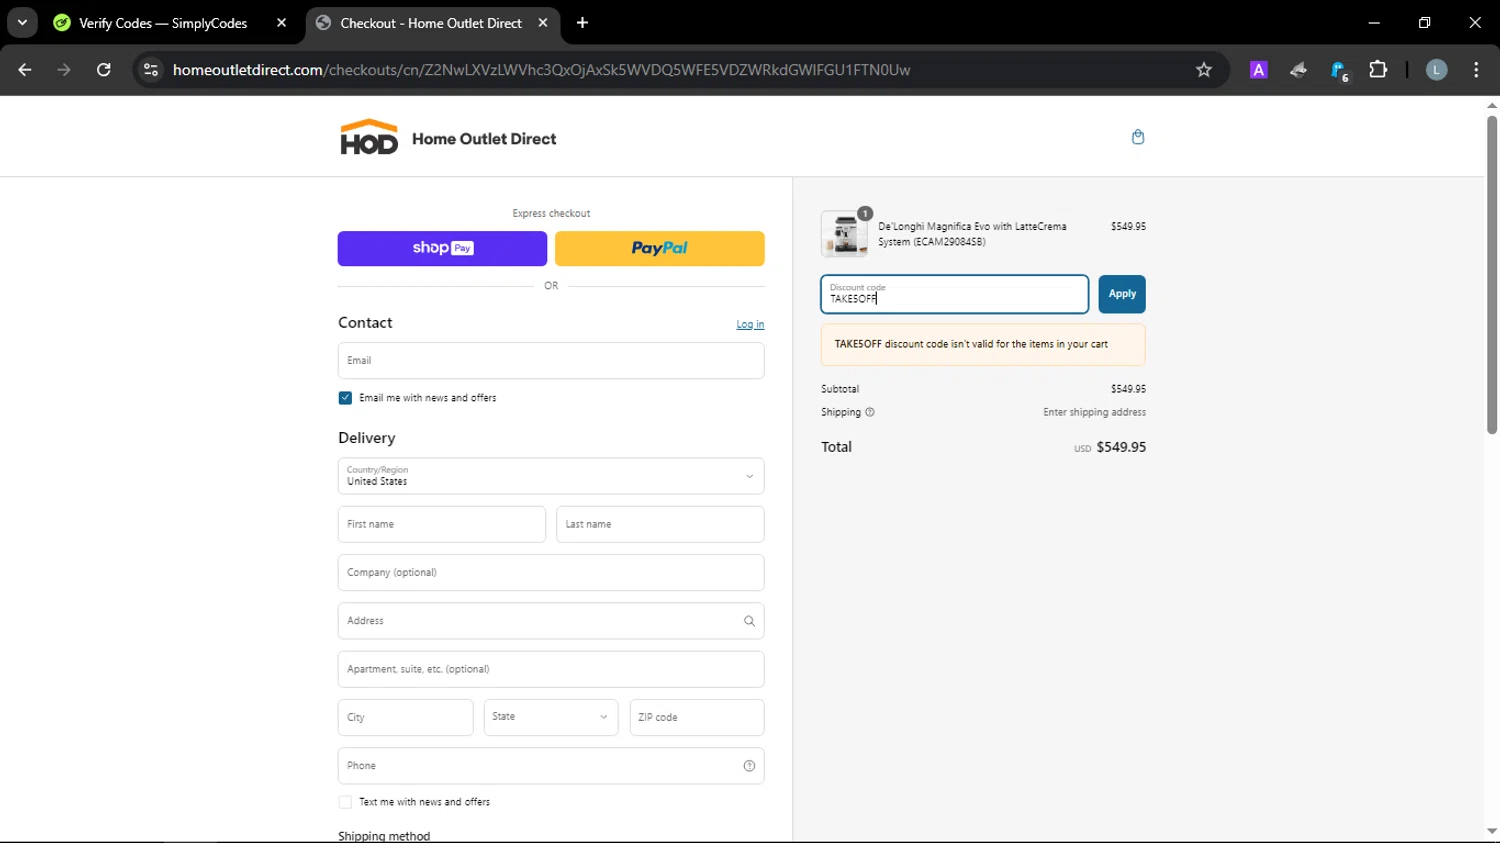Click the ZIP code field

(x=697, y=717)
